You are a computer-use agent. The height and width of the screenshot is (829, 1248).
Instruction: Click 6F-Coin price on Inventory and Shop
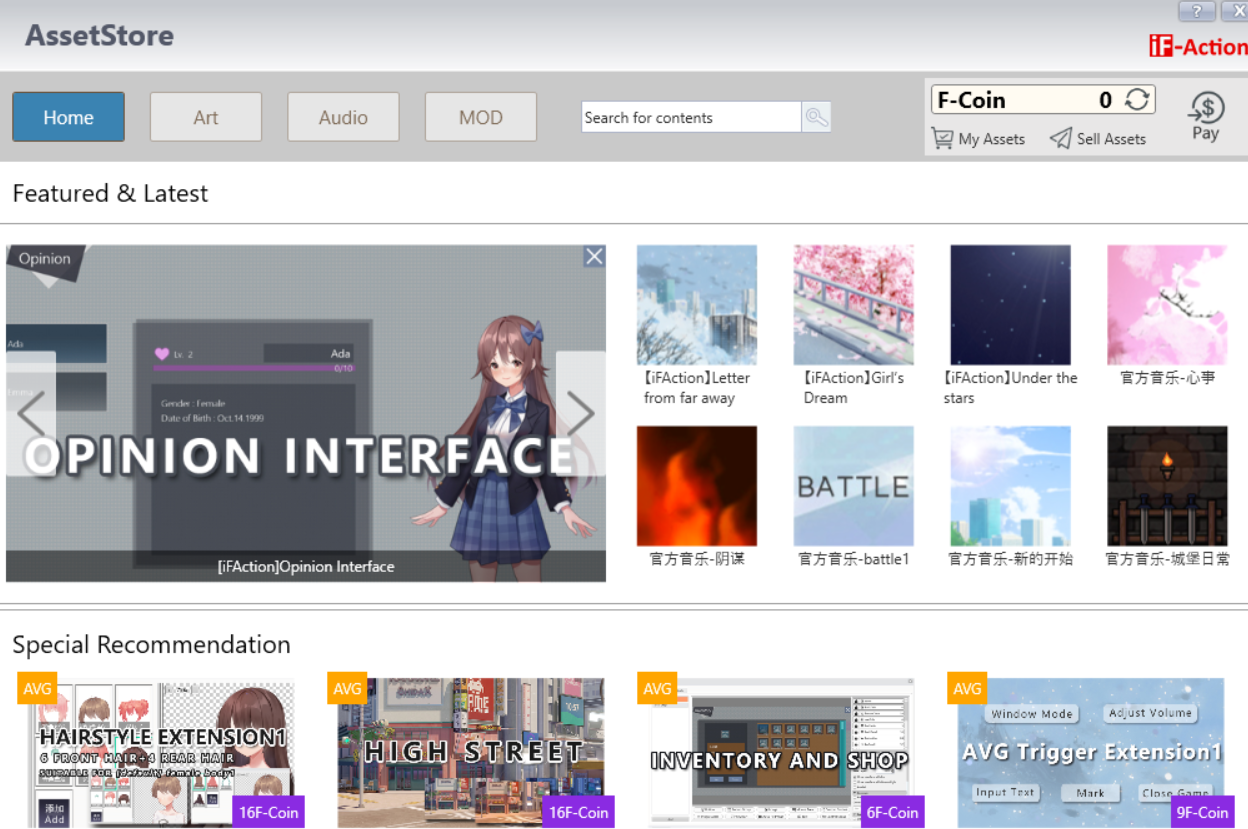[892, 812]
